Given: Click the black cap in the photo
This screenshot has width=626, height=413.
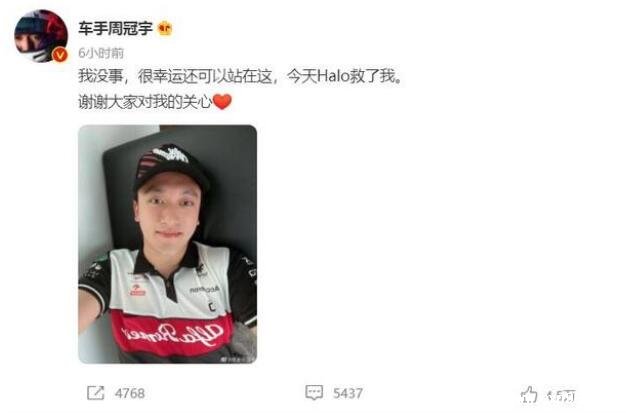Looking at the screenshot, I should click(171, 166).
